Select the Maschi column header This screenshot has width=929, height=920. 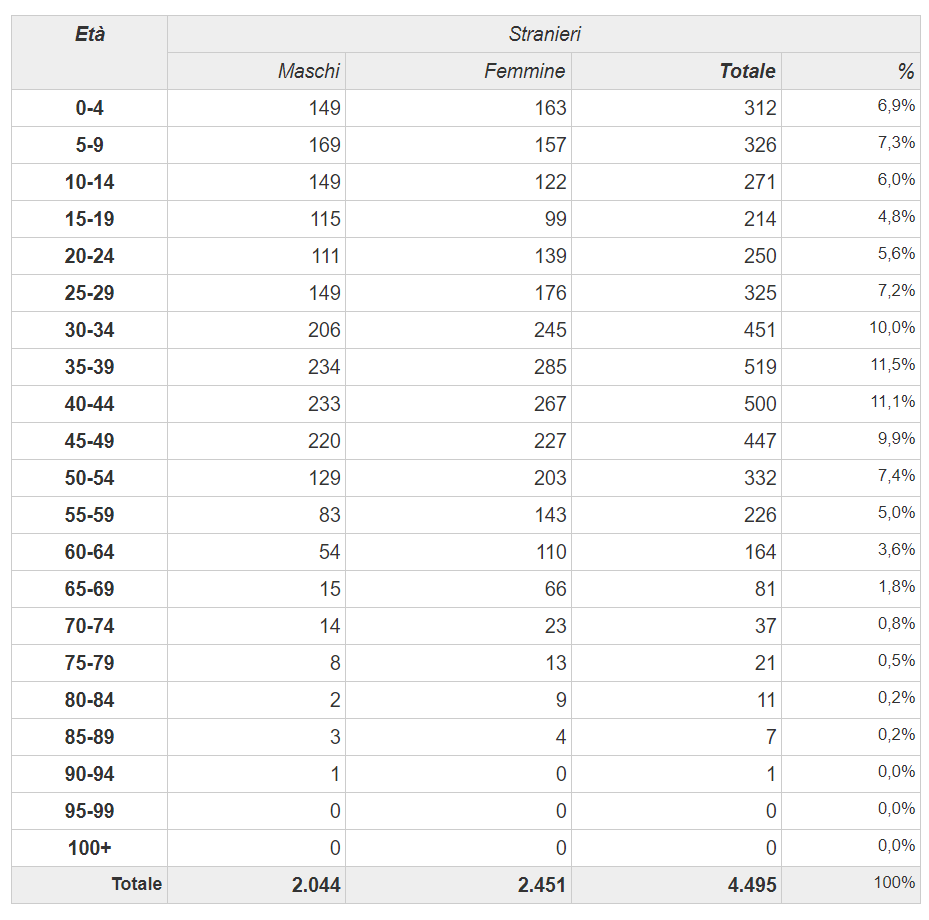309,71
